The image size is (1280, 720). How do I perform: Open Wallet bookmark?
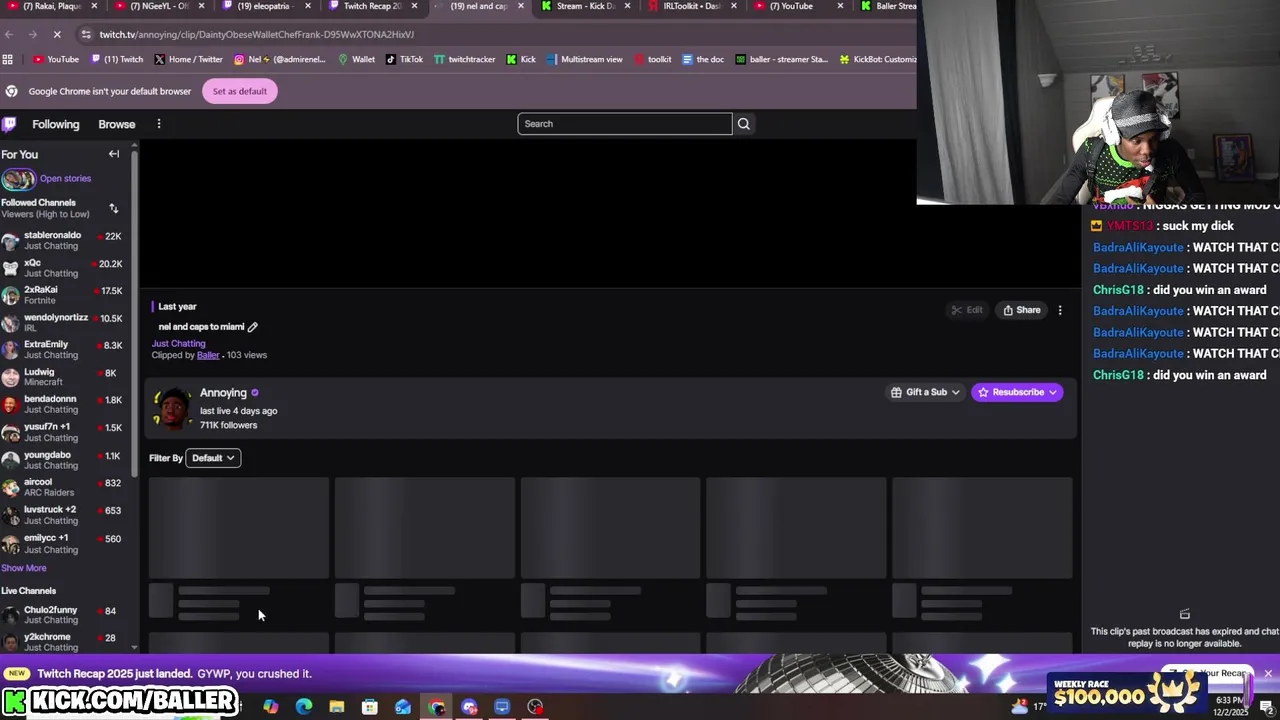pyautogui.click(x=356, y=59)
